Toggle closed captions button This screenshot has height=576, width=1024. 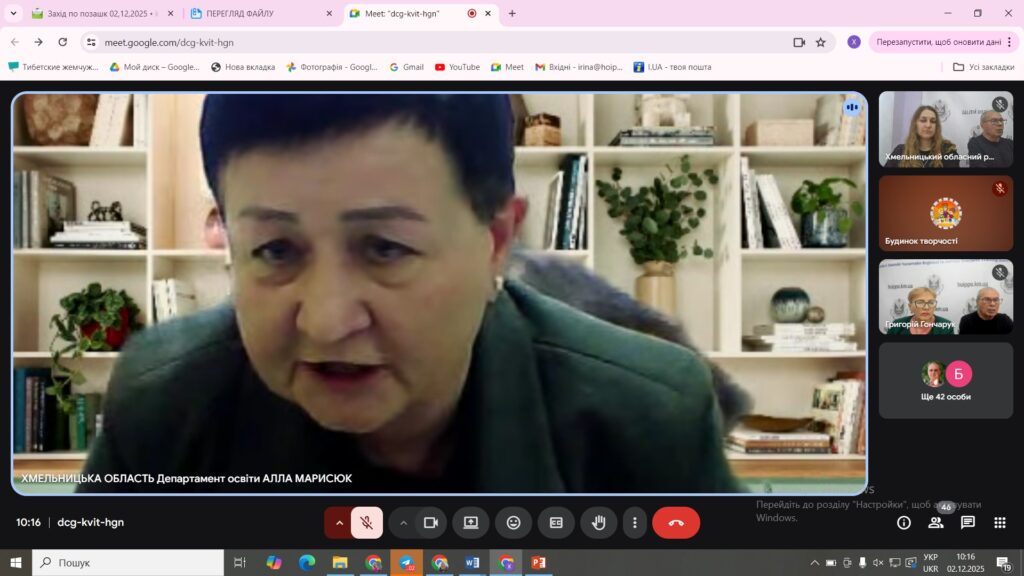[556, 522]
